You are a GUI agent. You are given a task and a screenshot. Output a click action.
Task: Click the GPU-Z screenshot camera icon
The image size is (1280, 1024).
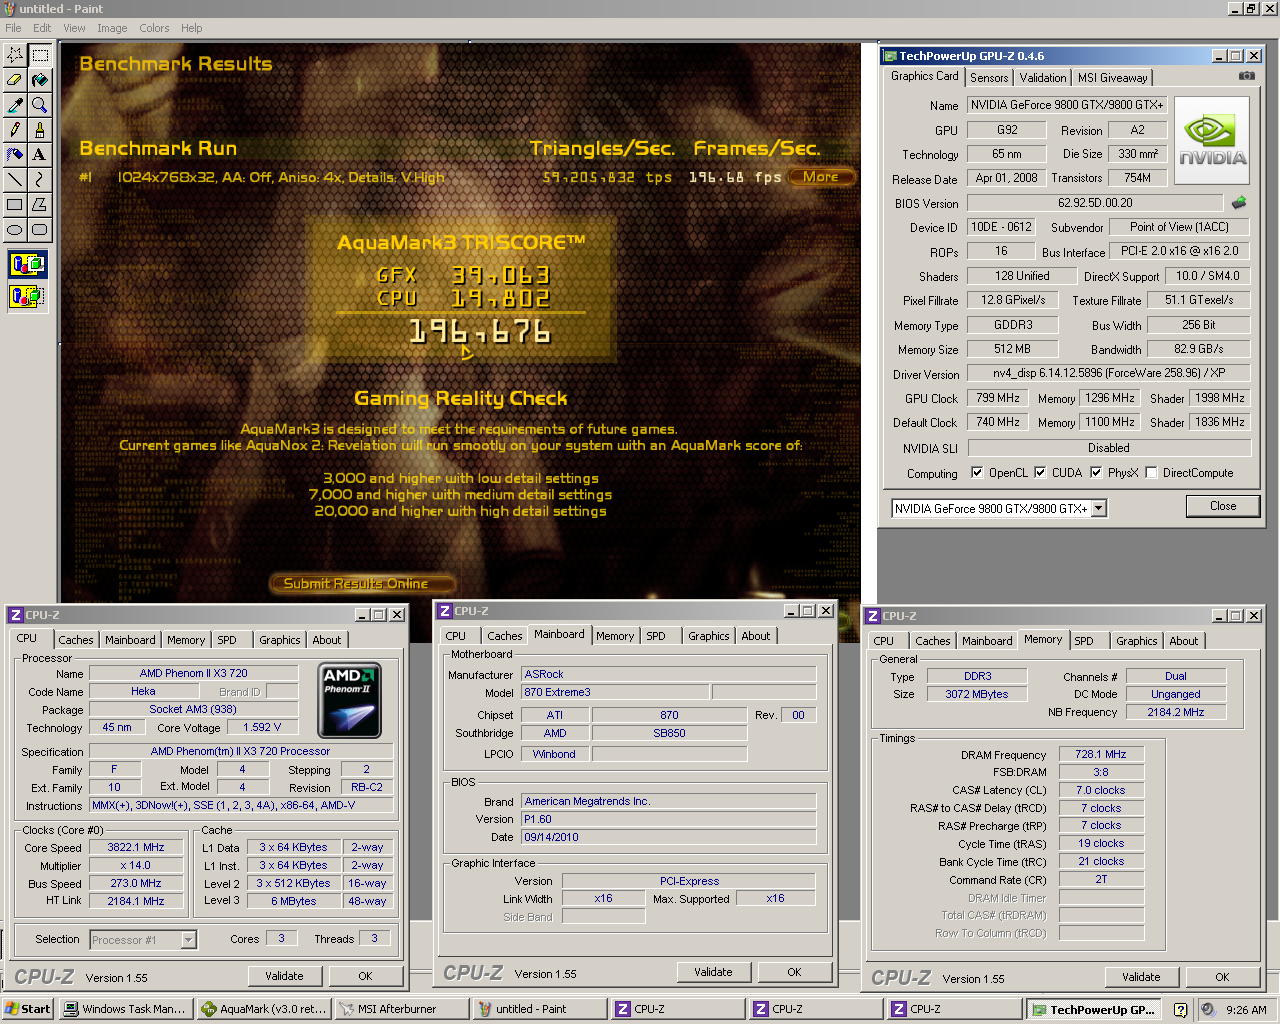(1246, 76)
